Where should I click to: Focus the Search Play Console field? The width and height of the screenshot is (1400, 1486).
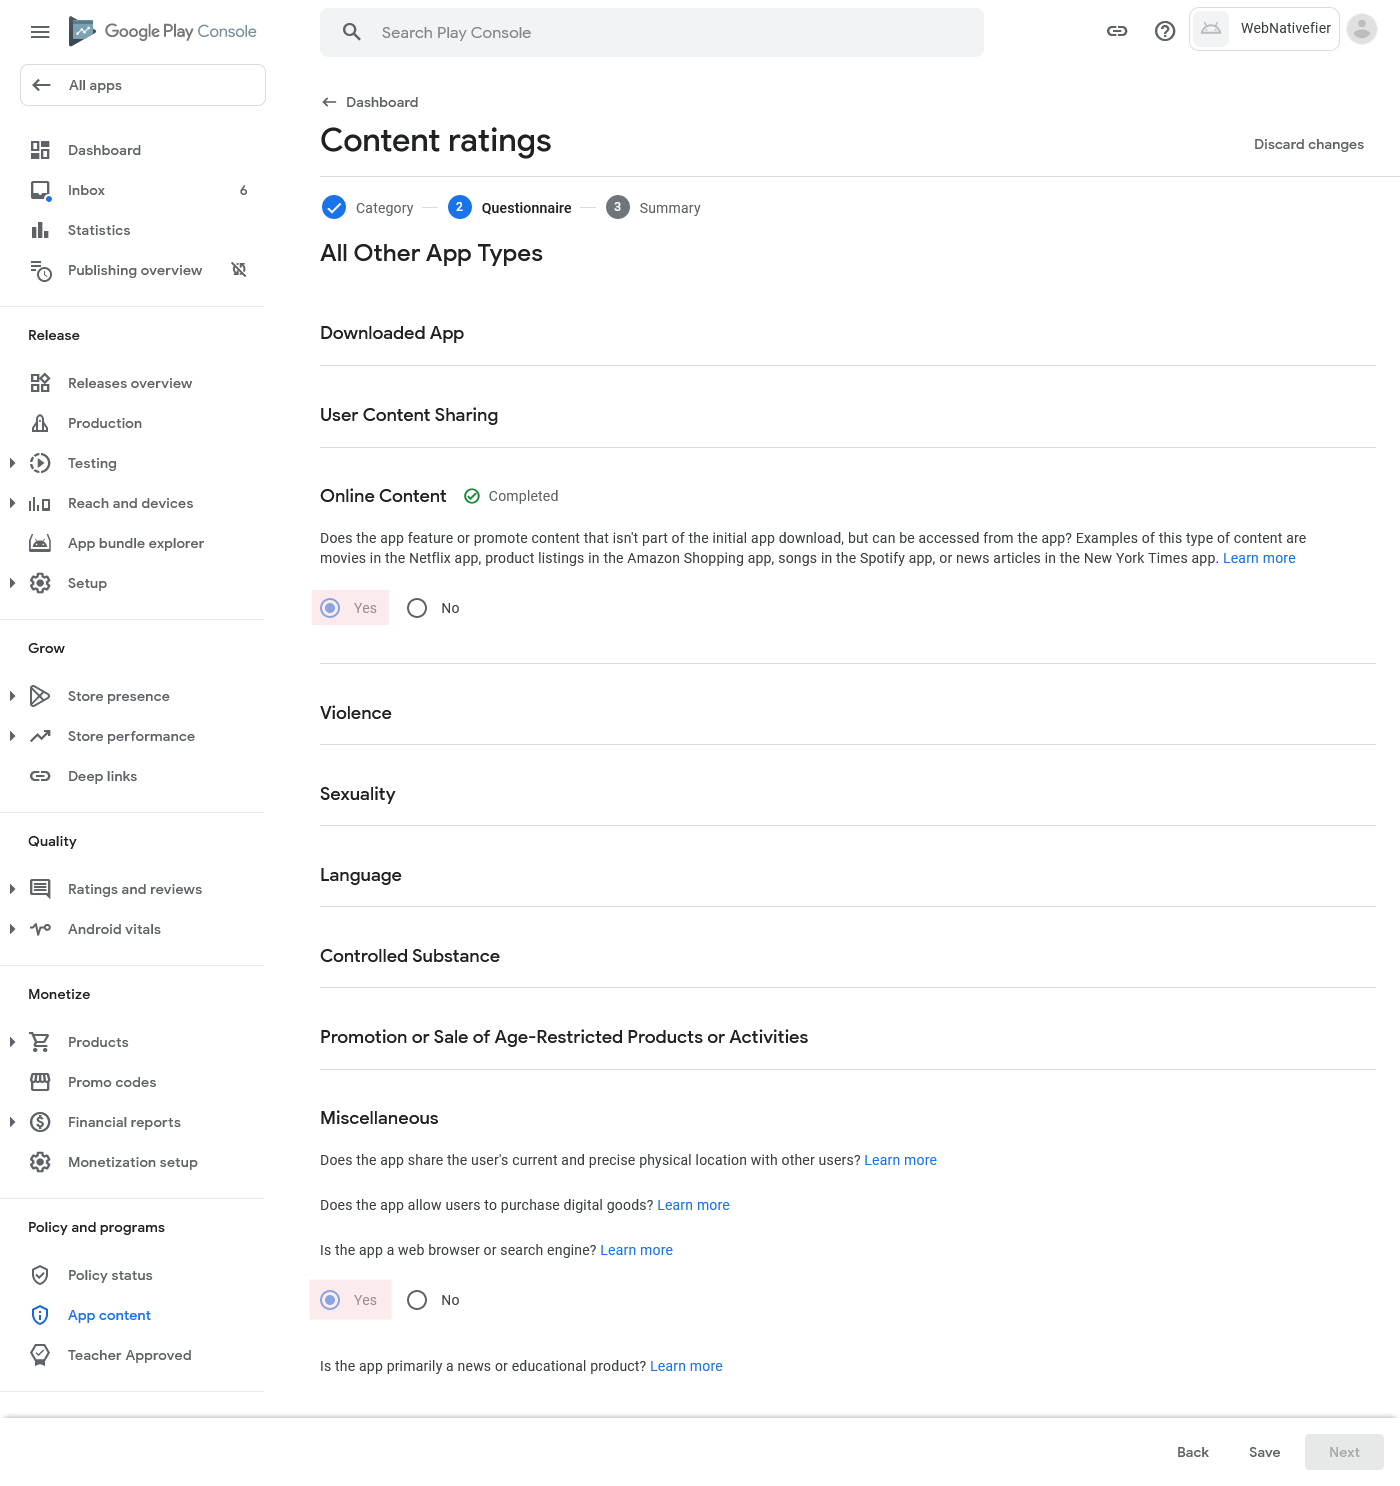tap(652, 32)
